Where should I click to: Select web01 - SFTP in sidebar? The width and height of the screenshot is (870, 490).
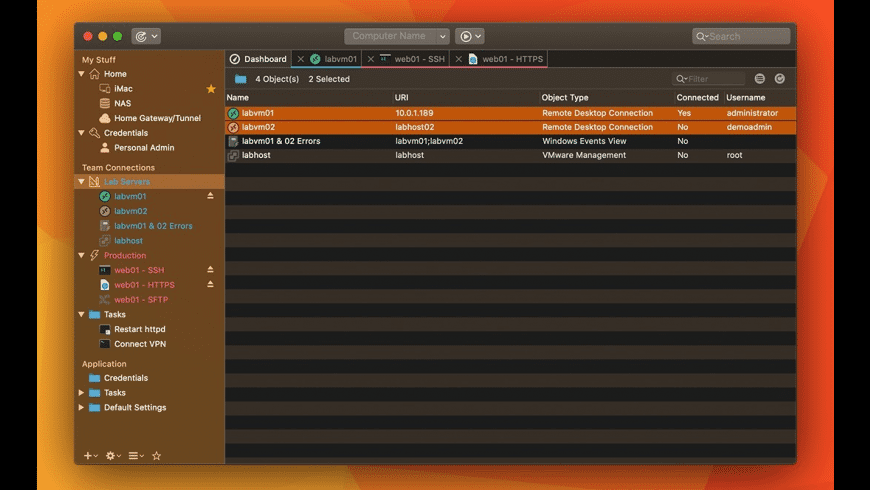coord(141,300)
